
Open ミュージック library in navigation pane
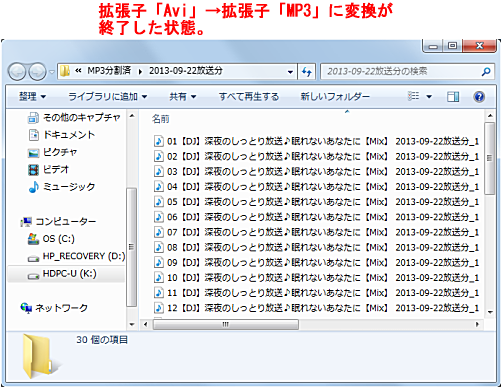pyautogui.click(x=62, y=187)
